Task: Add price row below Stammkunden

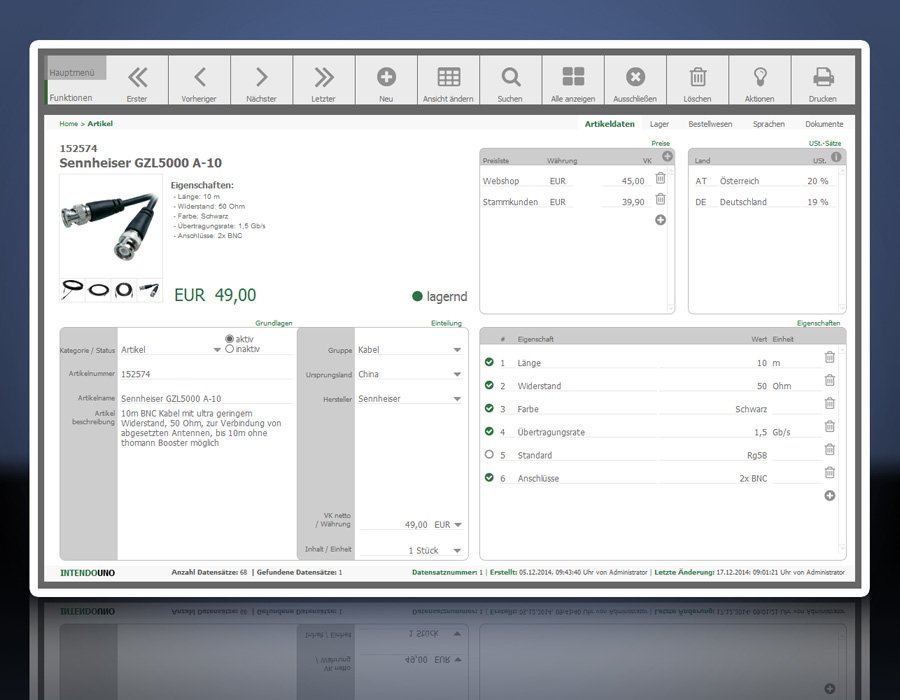Action: point(661,220)
